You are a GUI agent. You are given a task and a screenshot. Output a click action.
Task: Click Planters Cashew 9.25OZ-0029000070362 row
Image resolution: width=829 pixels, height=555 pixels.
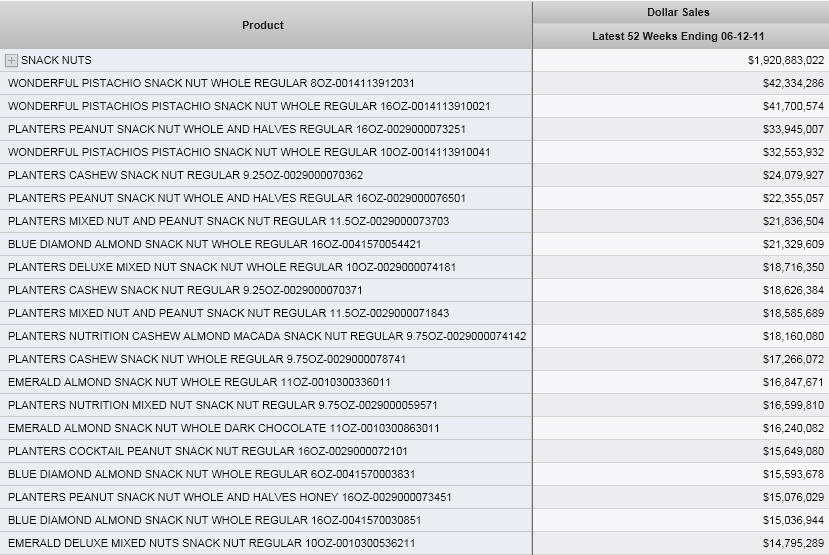(185, 175)
